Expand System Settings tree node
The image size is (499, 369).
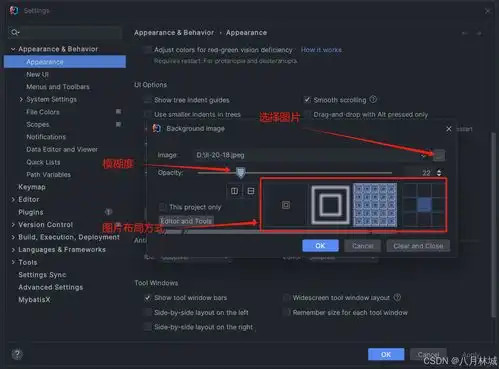pos(21,99)
